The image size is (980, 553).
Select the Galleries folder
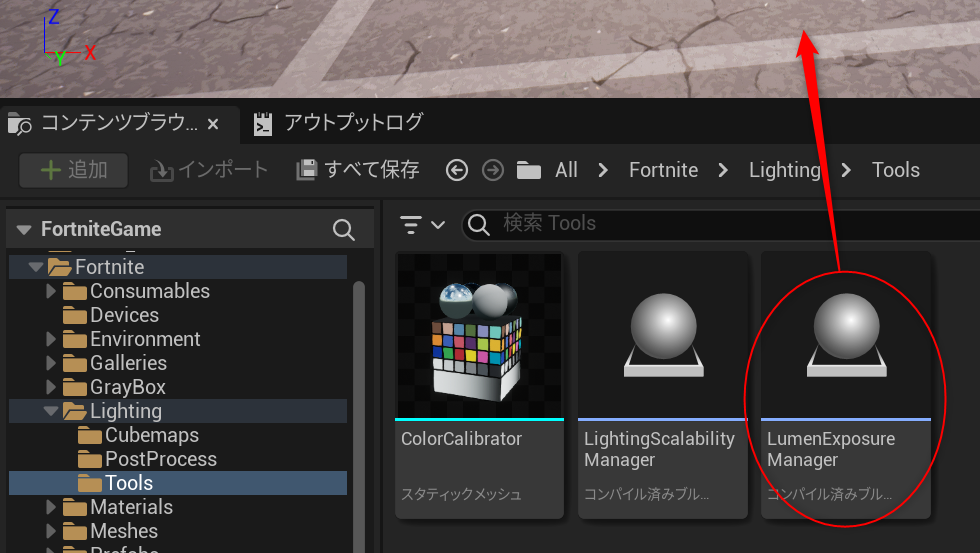tap(128, 363)
